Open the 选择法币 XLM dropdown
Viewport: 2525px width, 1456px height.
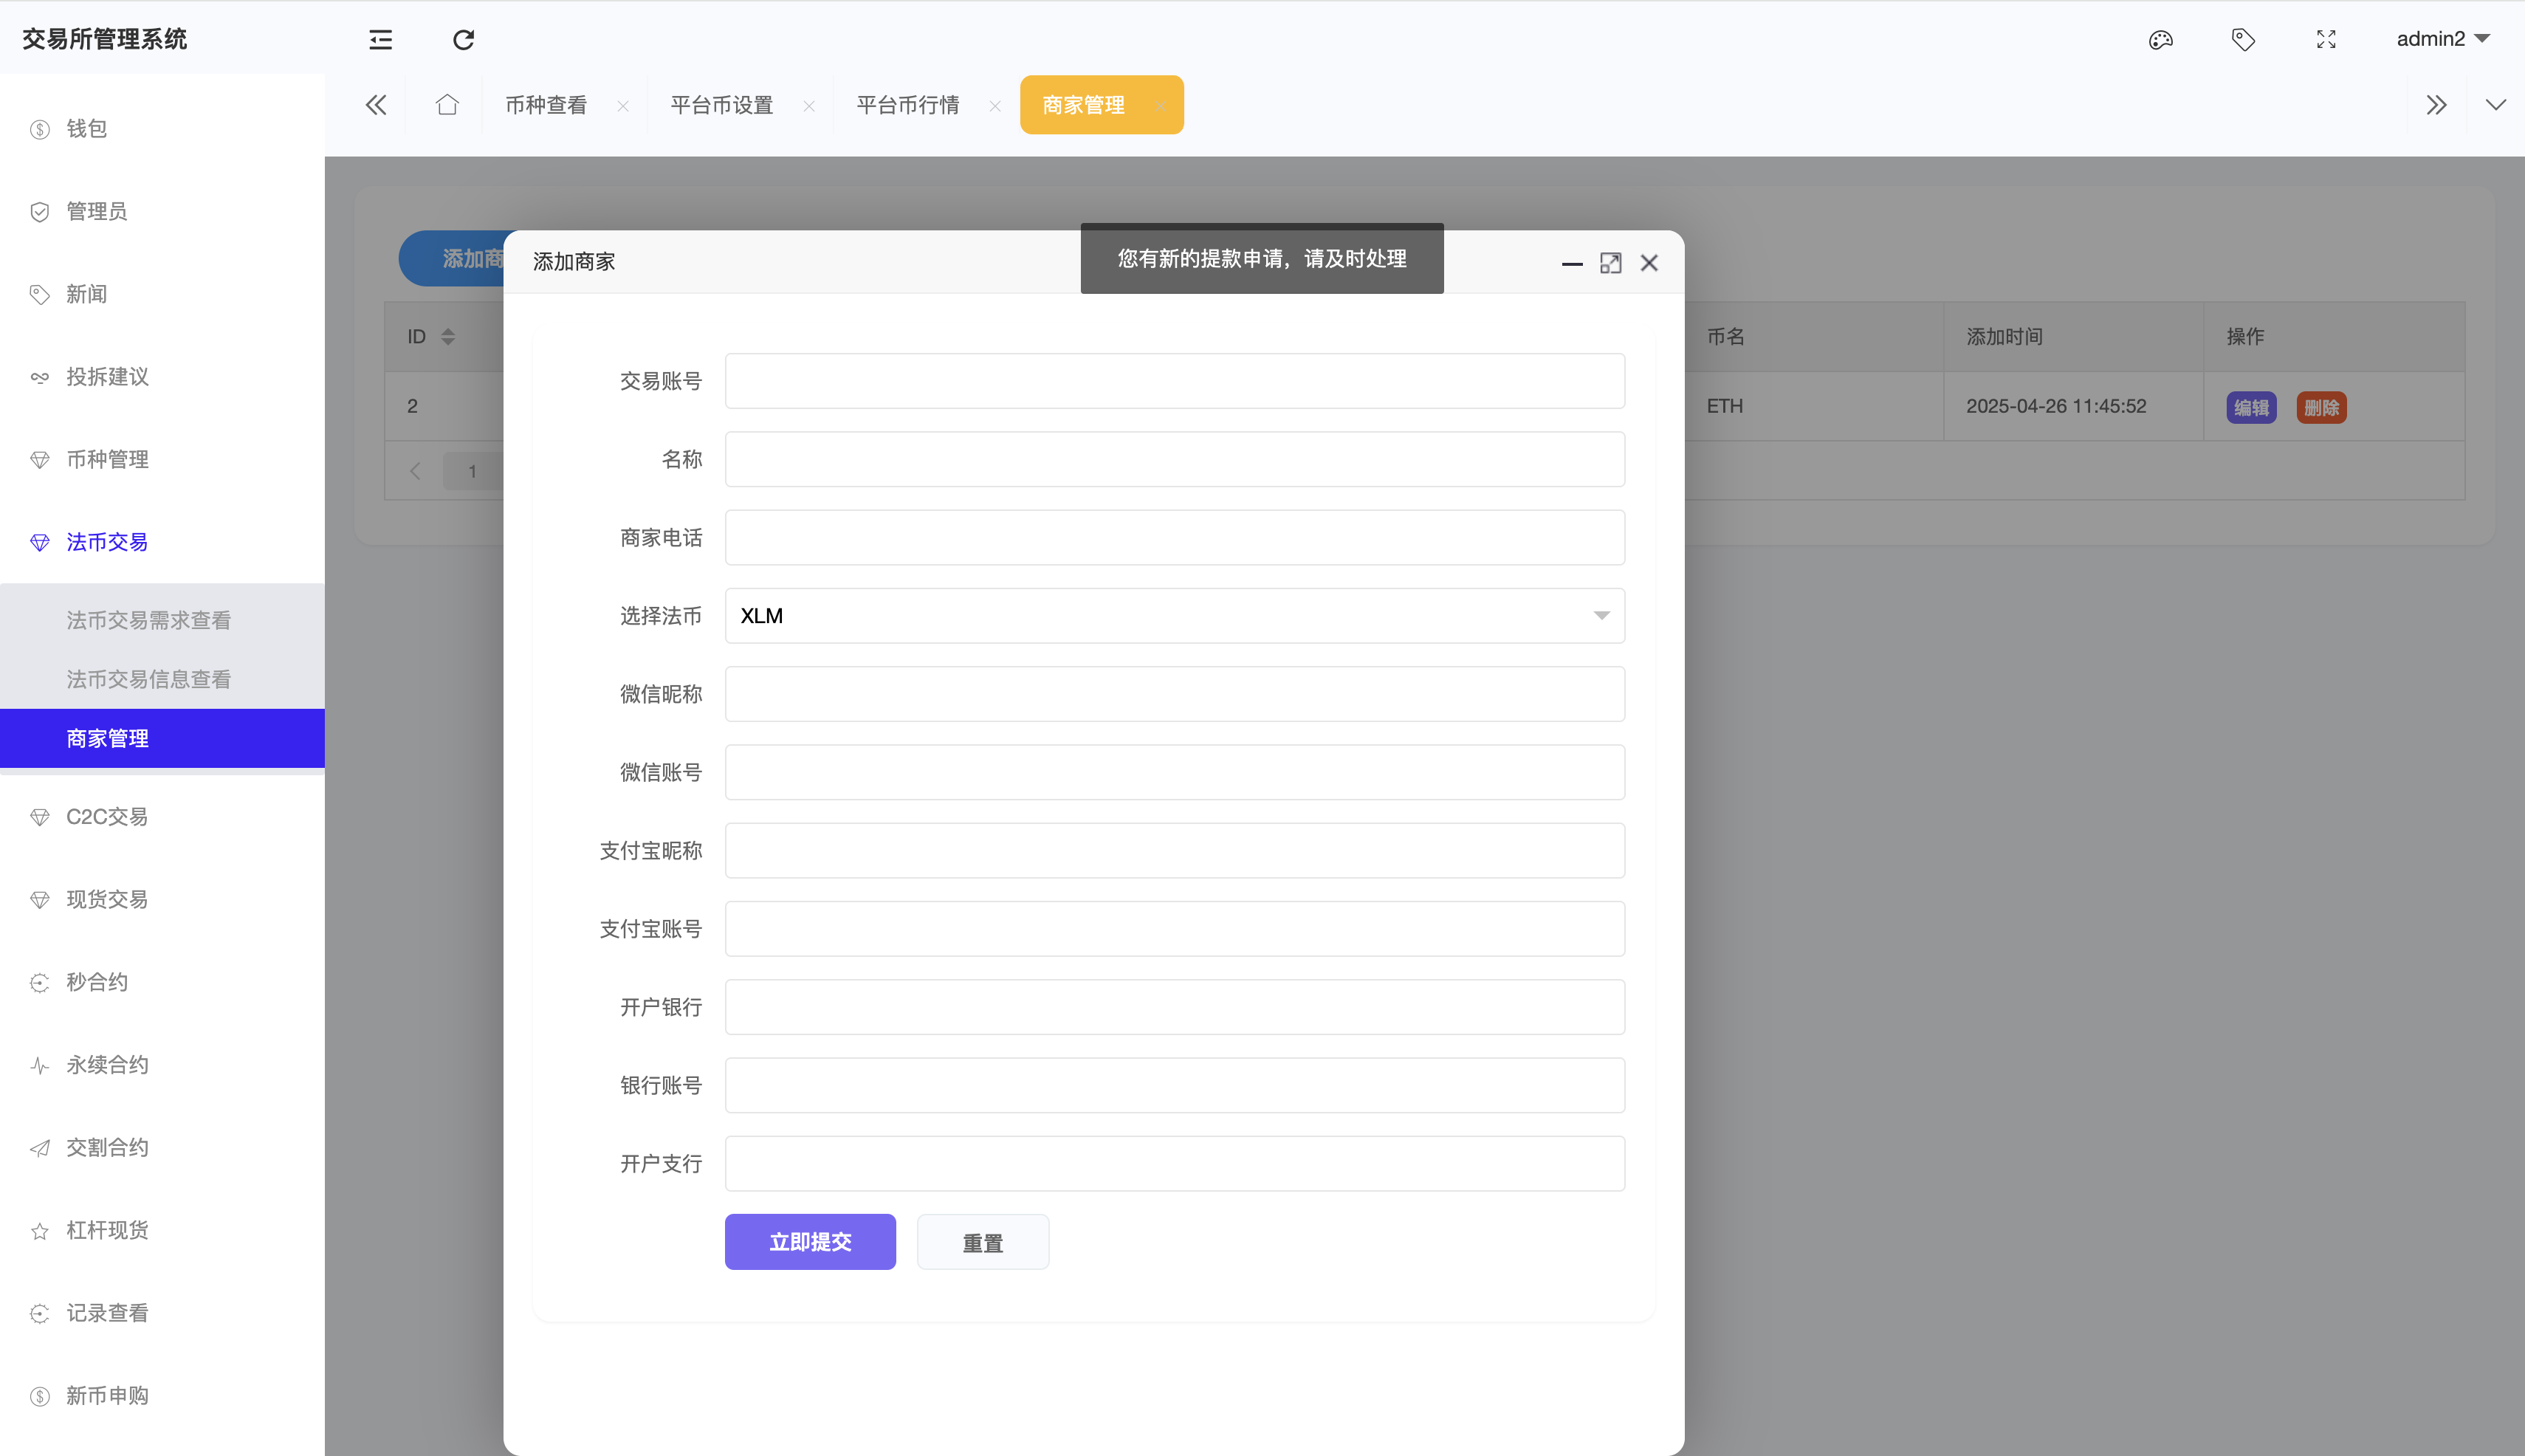click(x=1175, y=616)
